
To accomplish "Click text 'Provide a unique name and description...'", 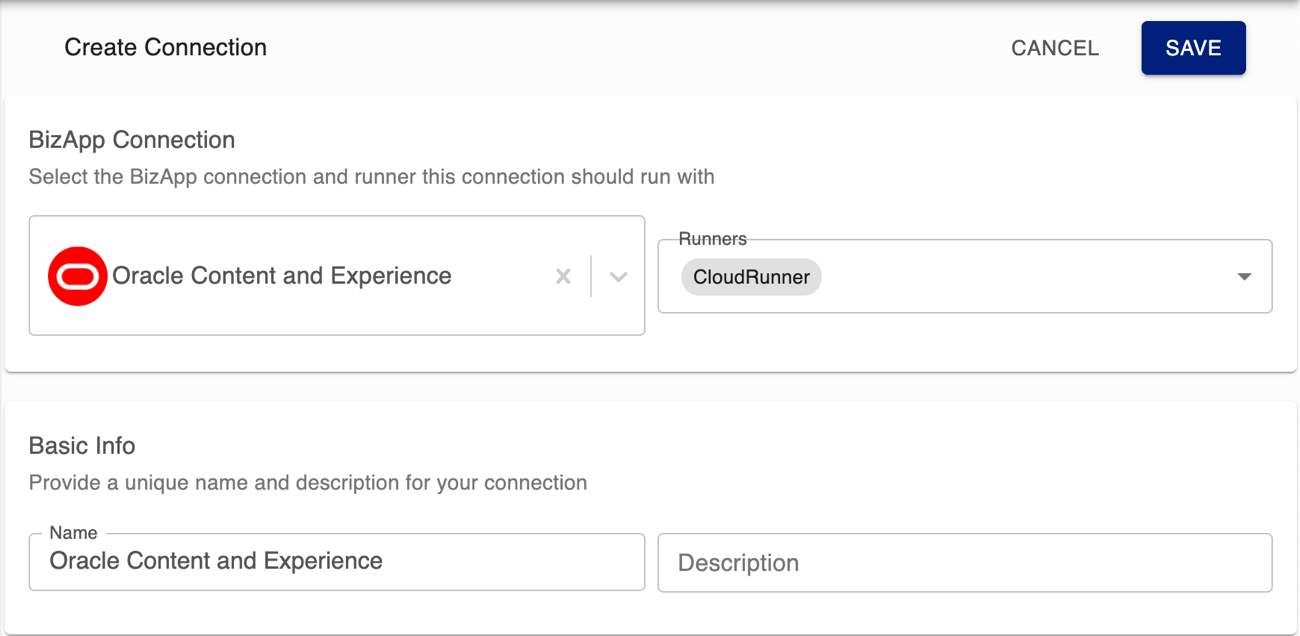I will [x=308, y=483].
